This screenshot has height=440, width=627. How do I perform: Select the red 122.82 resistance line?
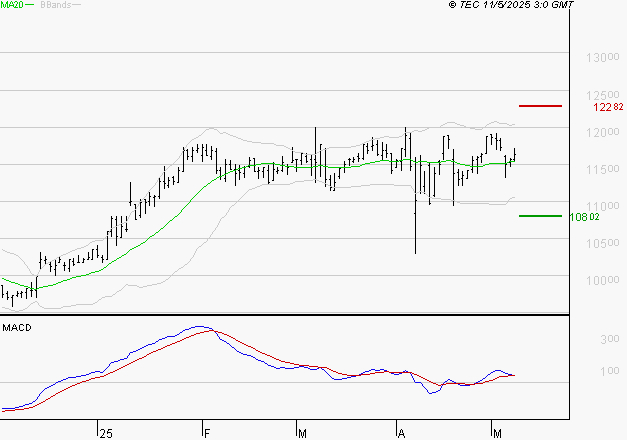pyautogui.click(x=541, y=105)
